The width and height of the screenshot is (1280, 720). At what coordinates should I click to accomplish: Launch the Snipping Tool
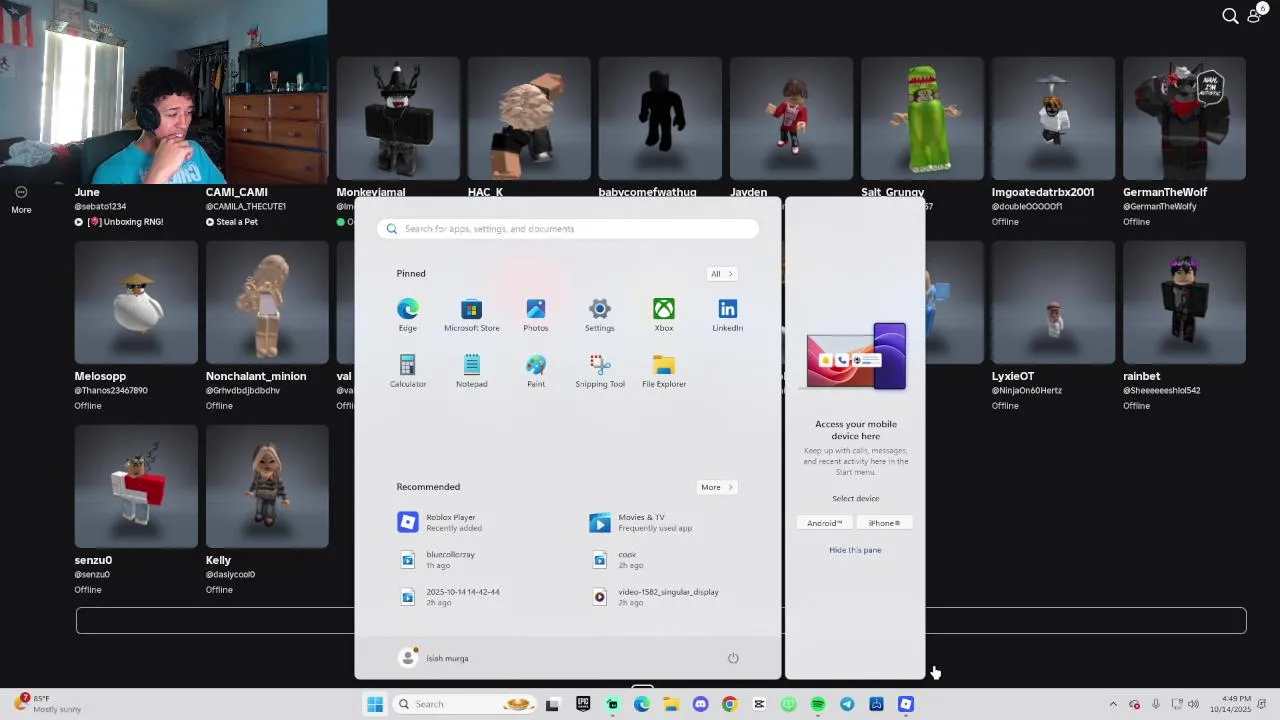click(599, 371)
